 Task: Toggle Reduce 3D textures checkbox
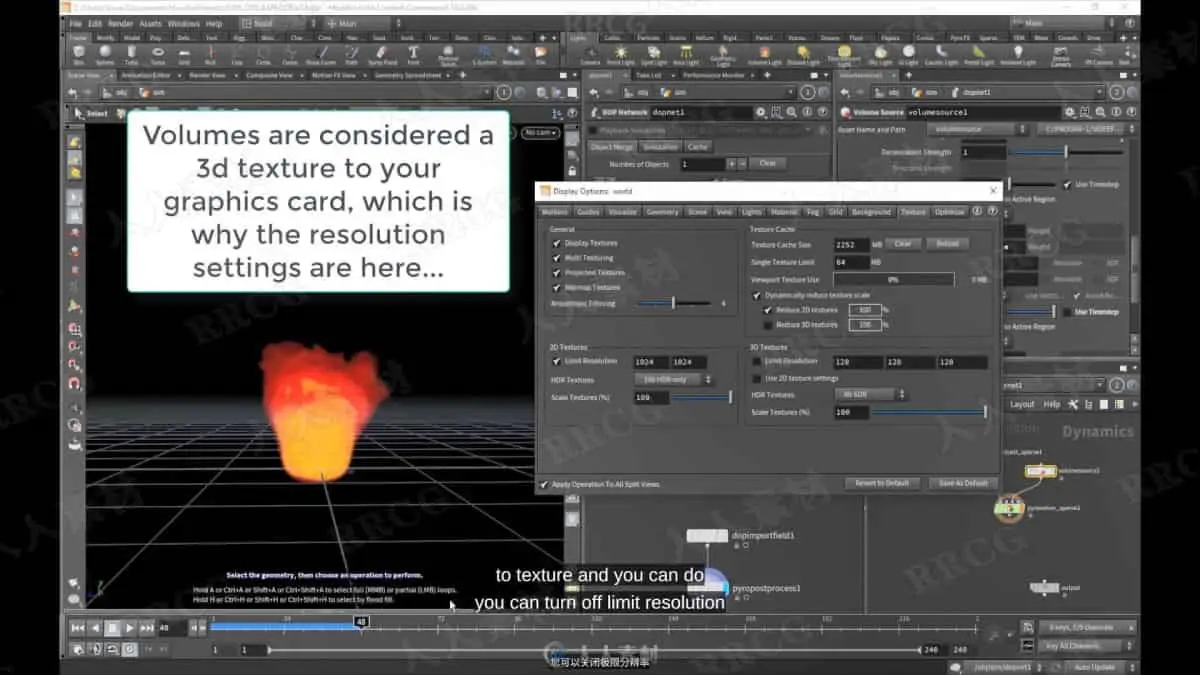(768, 325)
